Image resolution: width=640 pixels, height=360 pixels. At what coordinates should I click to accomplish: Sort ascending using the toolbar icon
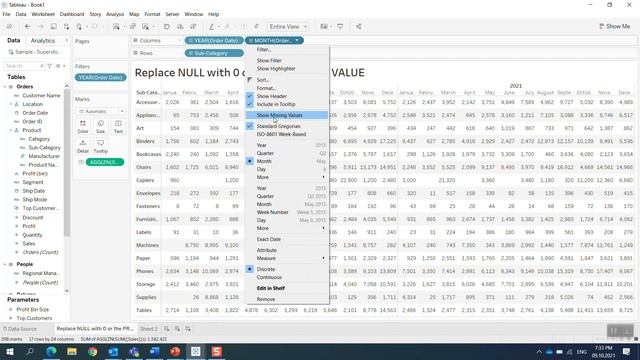click(x=180, y=27)
